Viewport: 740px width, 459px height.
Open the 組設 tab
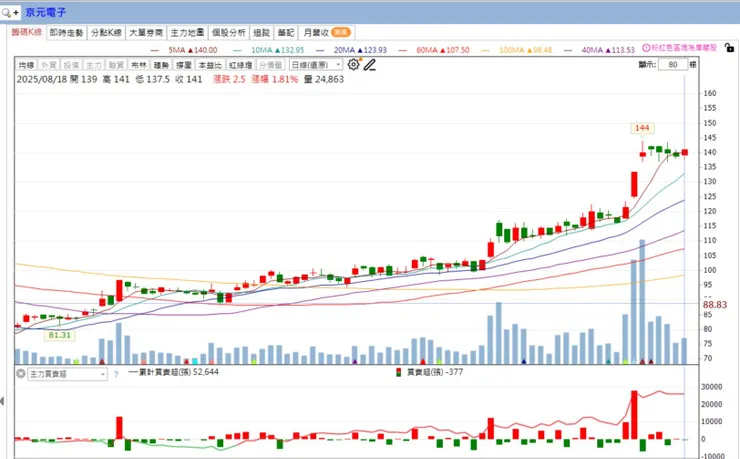[x=261, y=33]
